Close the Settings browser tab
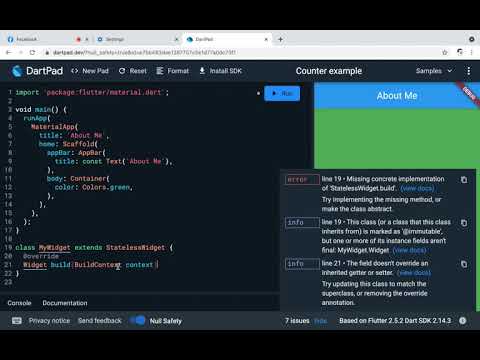480x360 pixels. coord(177,39)
